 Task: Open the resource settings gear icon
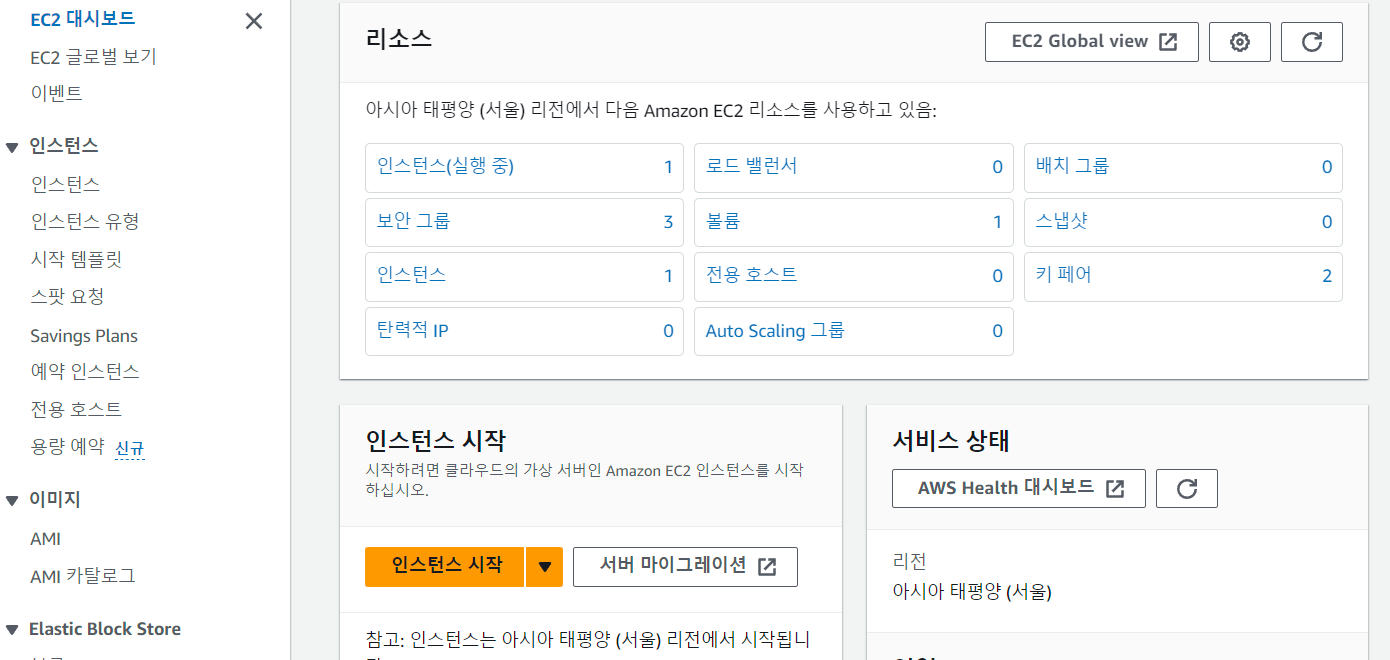tap(1240, 42)
